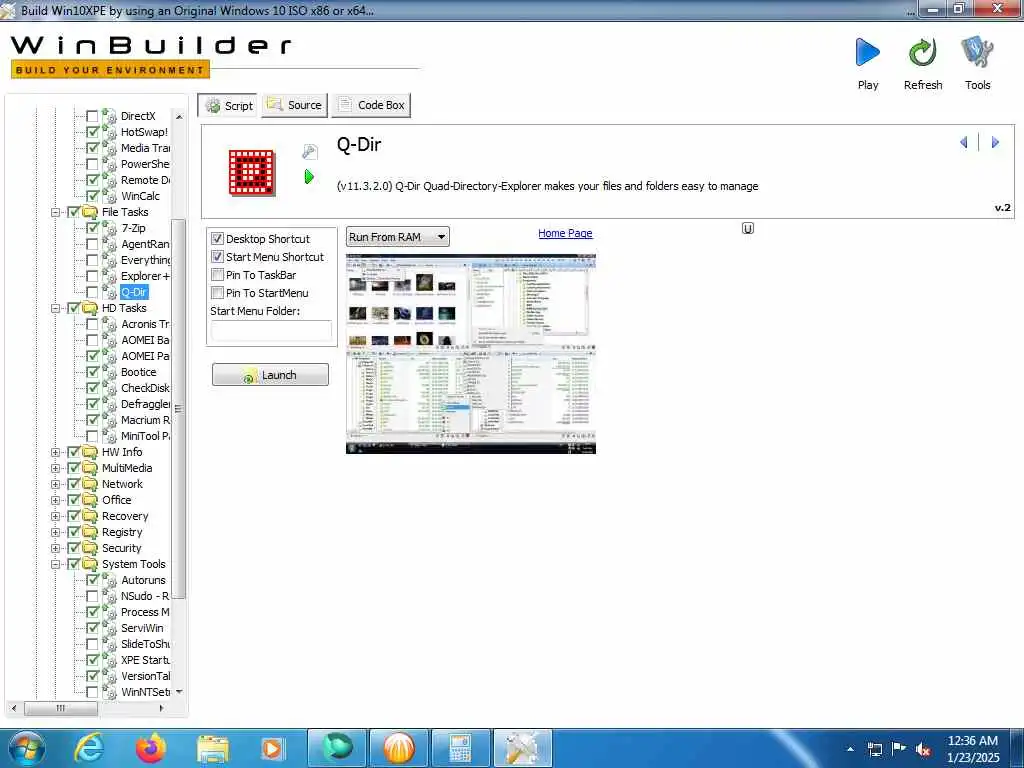This screenshot has width=1024, height=768.
Task: Click the tree scroll up arrow
Action: [x=179, y=117]
